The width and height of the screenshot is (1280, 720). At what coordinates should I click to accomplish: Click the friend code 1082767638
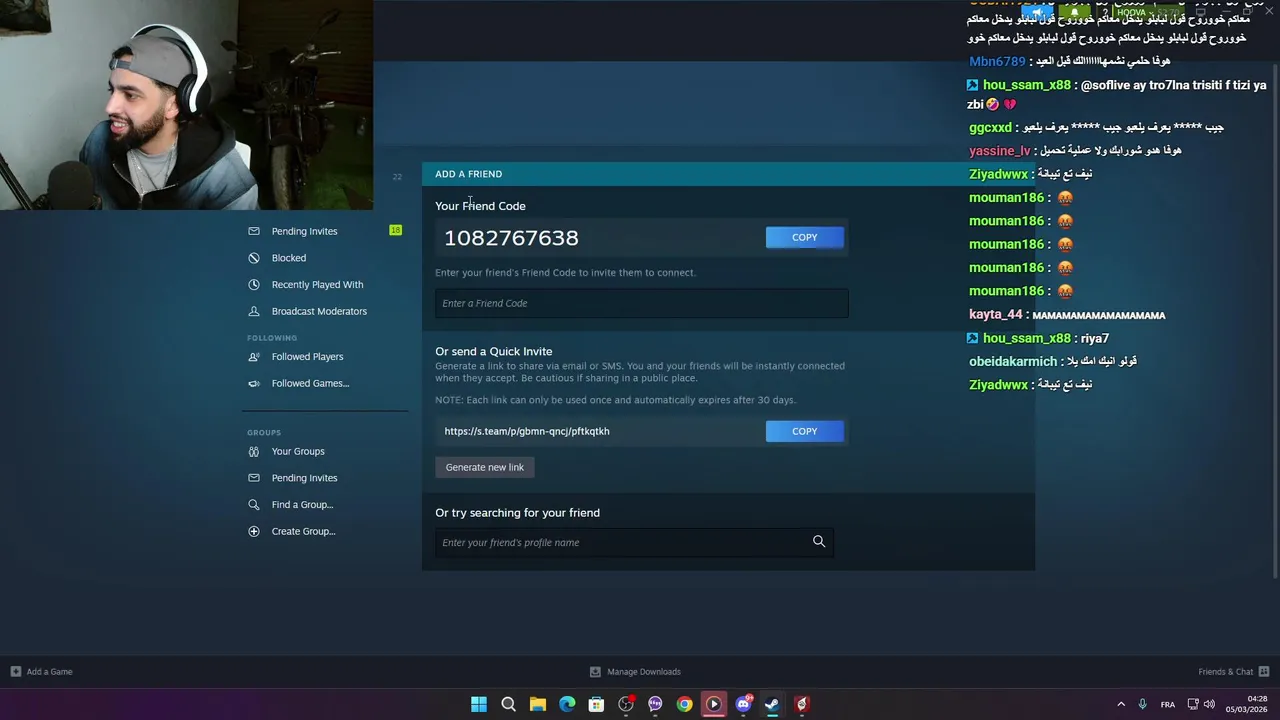pyautogui.click(x=512, y=238)
